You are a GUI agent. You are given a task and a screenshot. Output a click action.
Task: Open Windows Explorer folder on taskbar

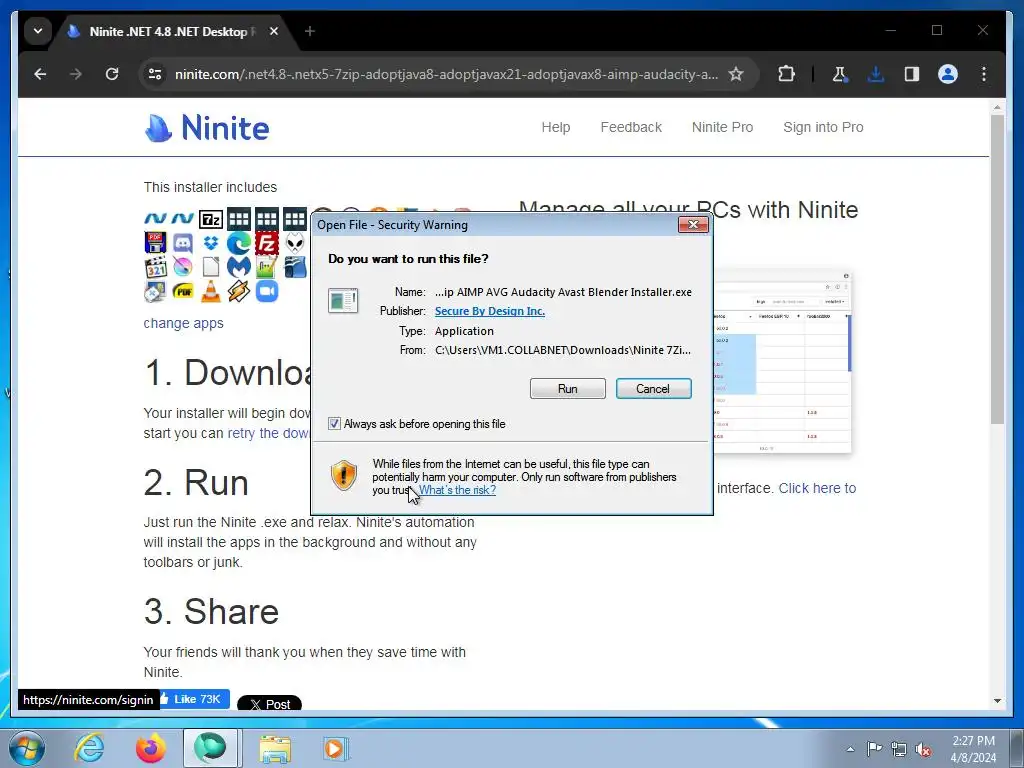pyautogui.click(x=275, y=748)
